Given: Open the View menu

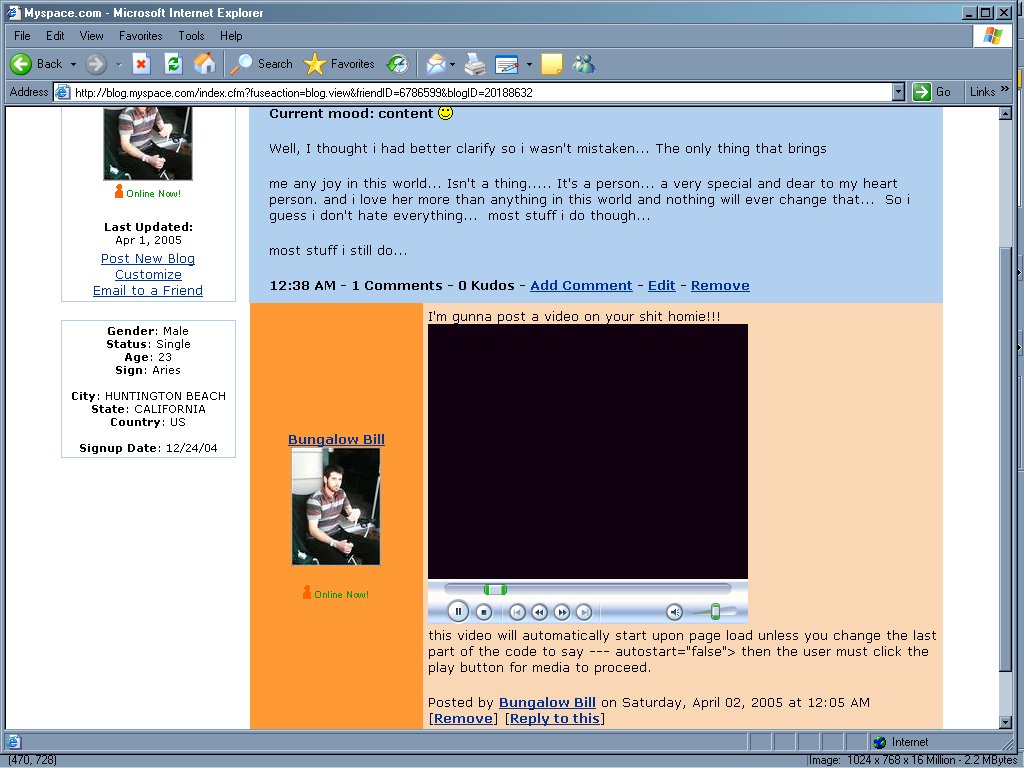Looking at the screenshot, I should (x=92, y=36).
